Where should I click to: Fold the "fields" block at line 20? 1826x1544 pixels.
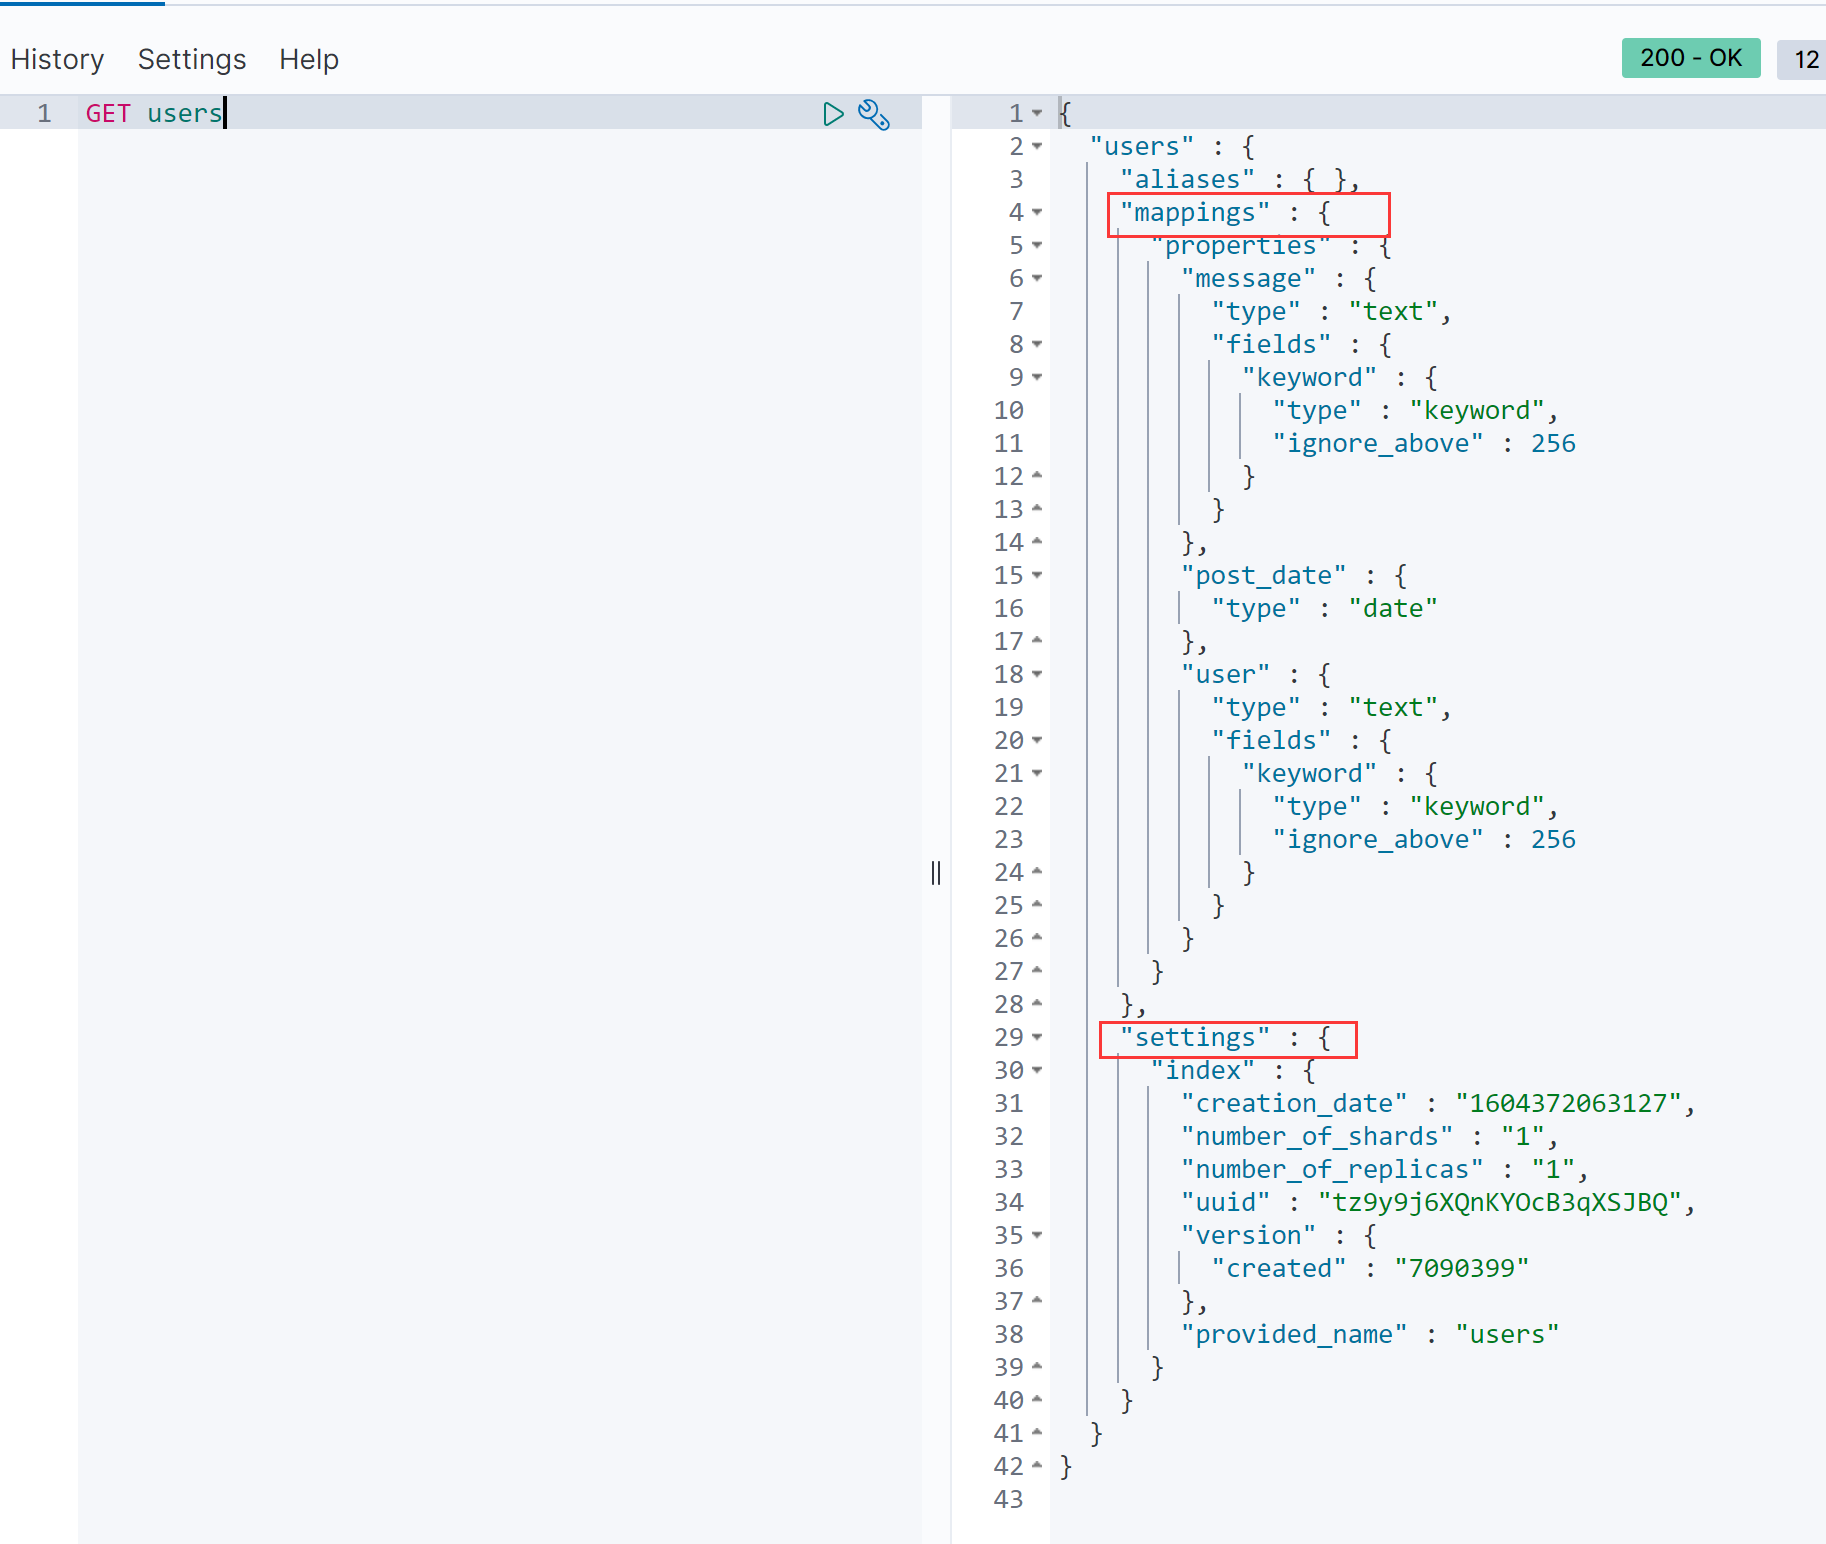(1037, 740)
